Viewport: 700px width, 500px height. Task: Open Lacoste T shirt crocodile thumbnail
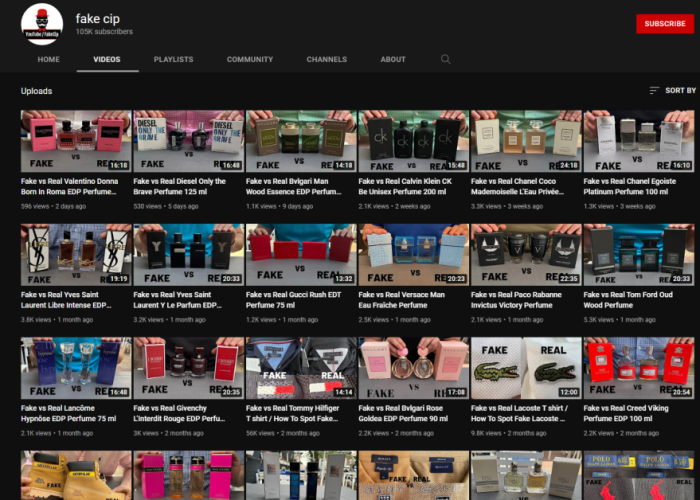coord(526,368)
